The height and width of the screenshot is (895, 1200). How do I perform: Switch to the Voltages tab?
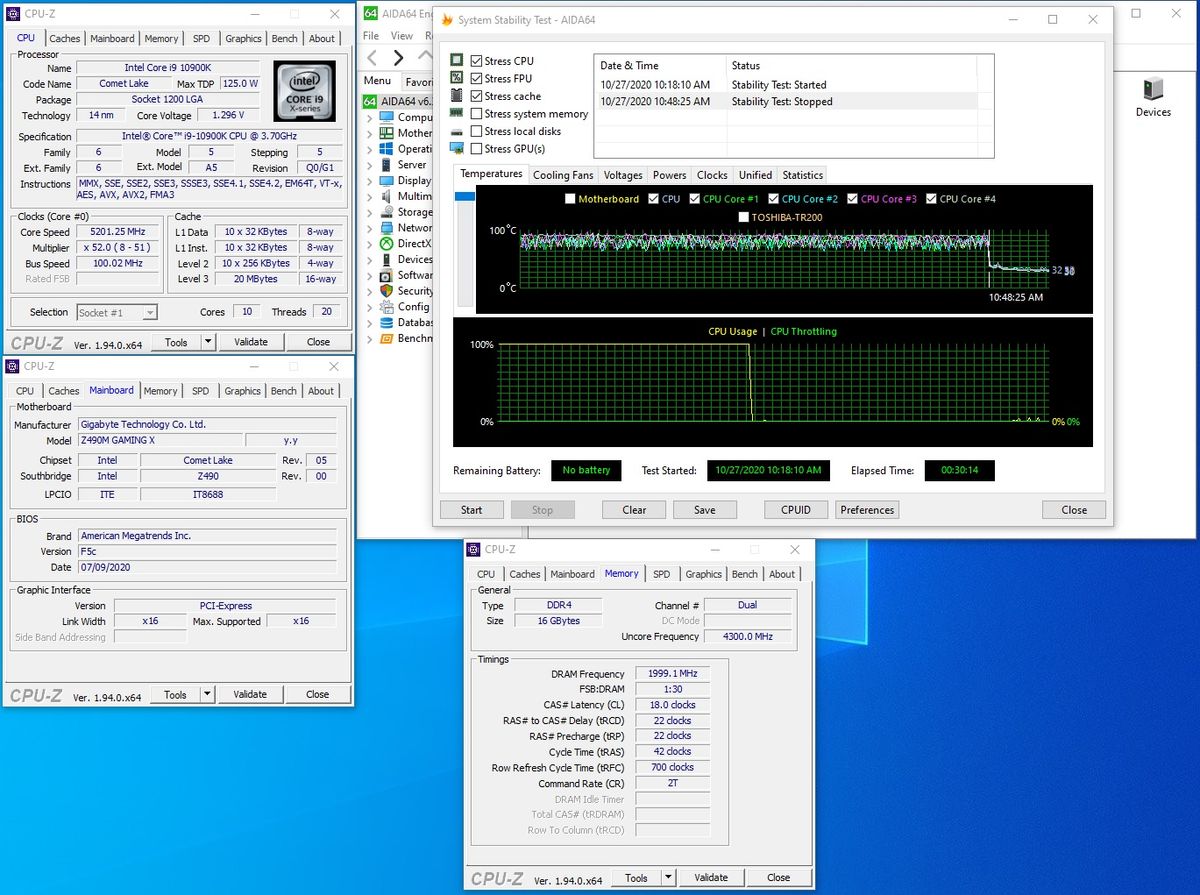[623, 175]
